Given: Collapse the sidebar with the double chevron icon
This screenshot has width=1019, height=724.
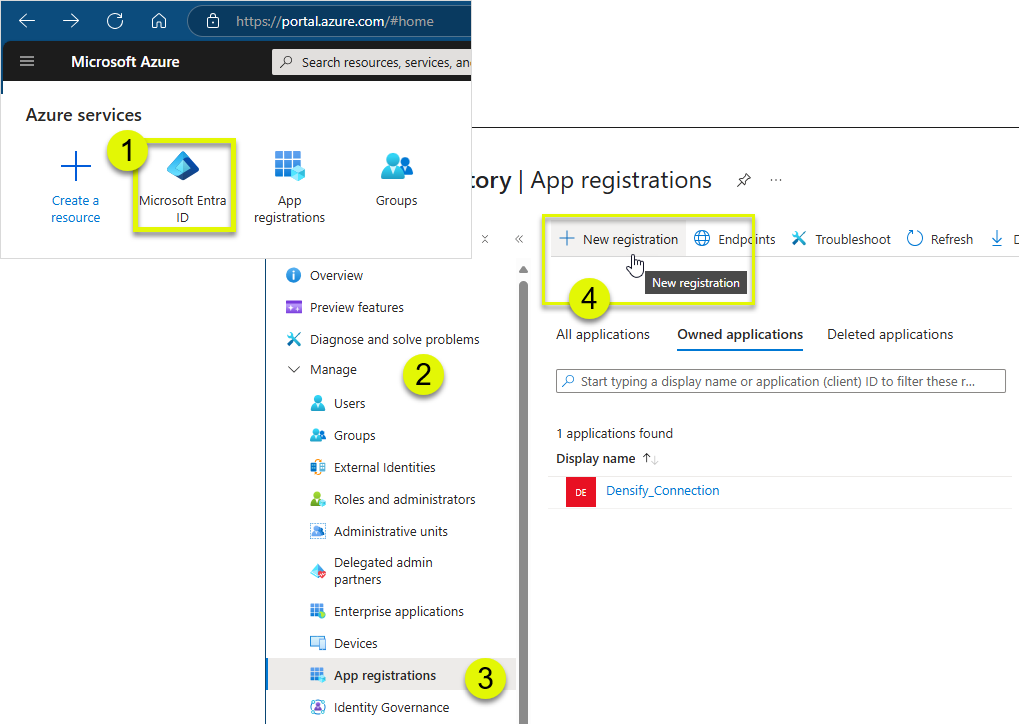Looking at the screenshot, I should 519,239.
